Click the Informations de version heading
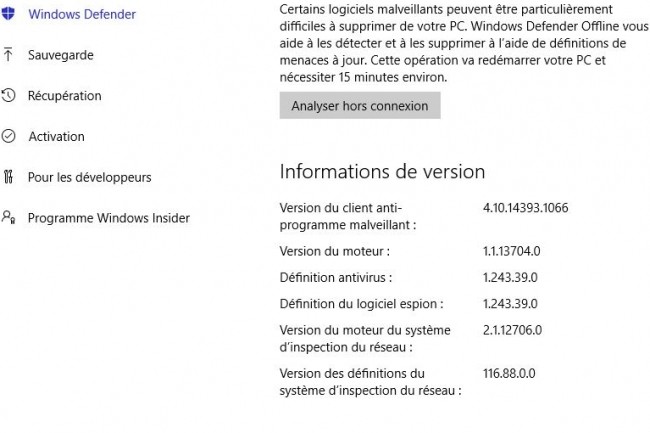 click(382, 172)
